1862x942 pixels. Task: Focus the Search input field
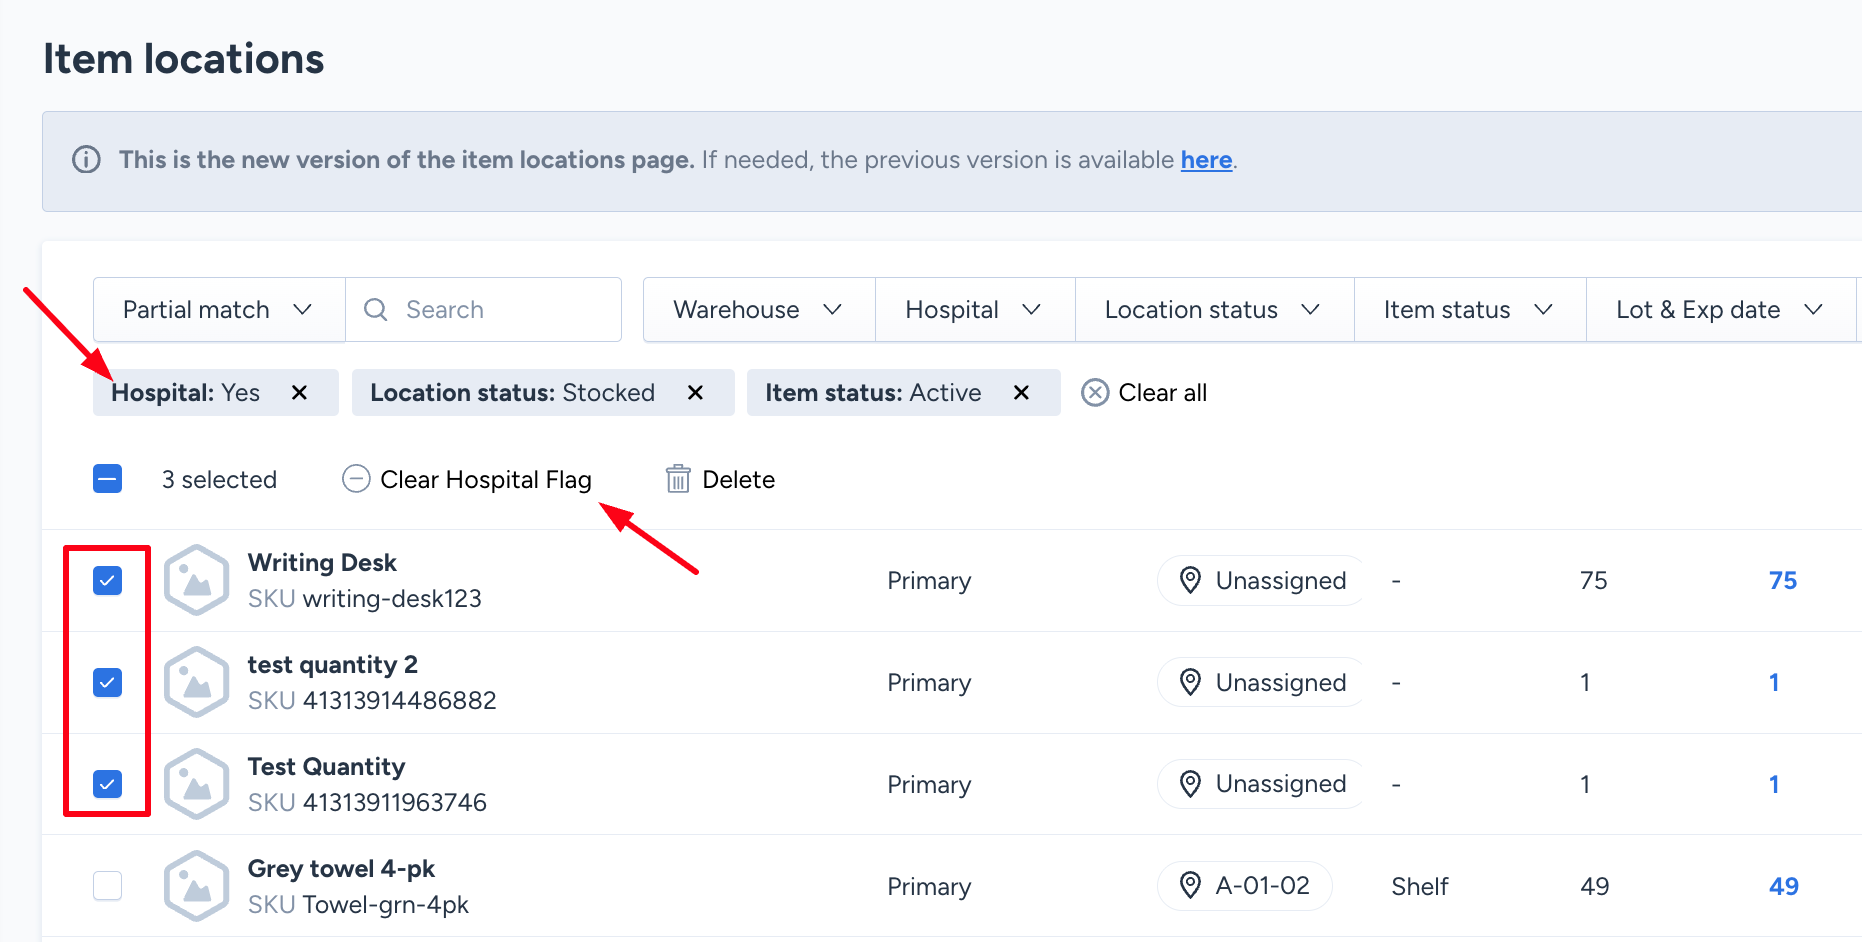(x=484, y=310)
